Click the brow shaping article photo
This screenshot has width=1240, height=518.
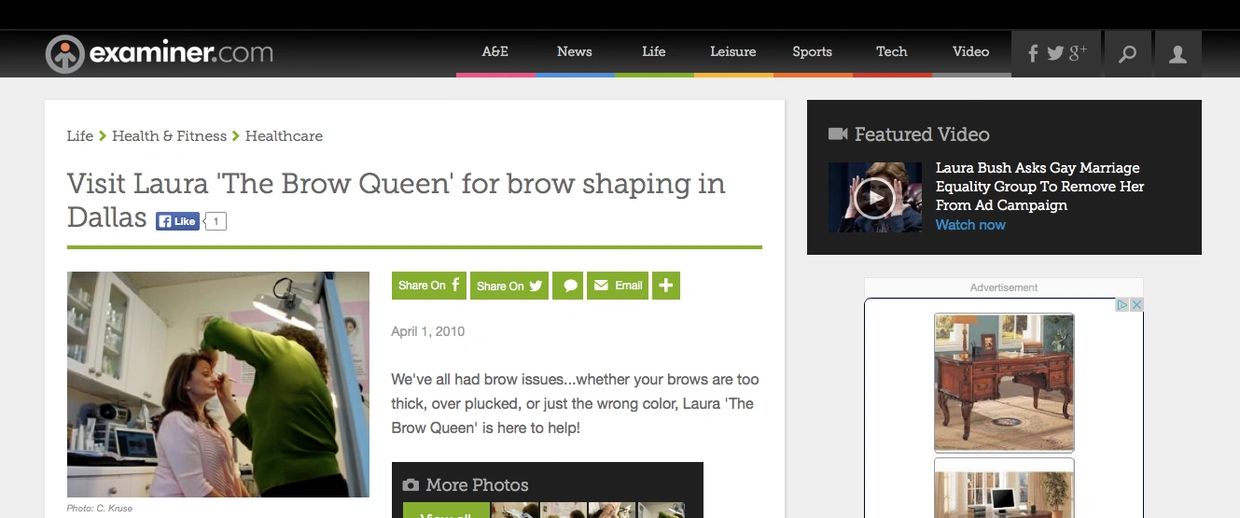[x=218, y=384]
